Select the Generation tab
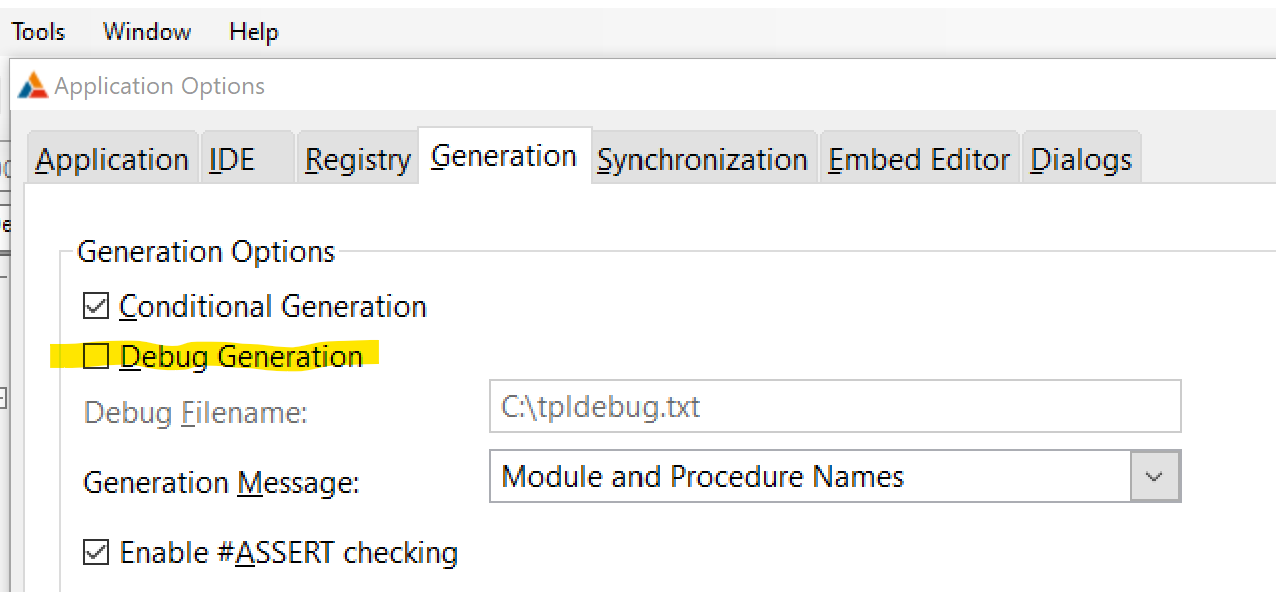 coord(504,157)
